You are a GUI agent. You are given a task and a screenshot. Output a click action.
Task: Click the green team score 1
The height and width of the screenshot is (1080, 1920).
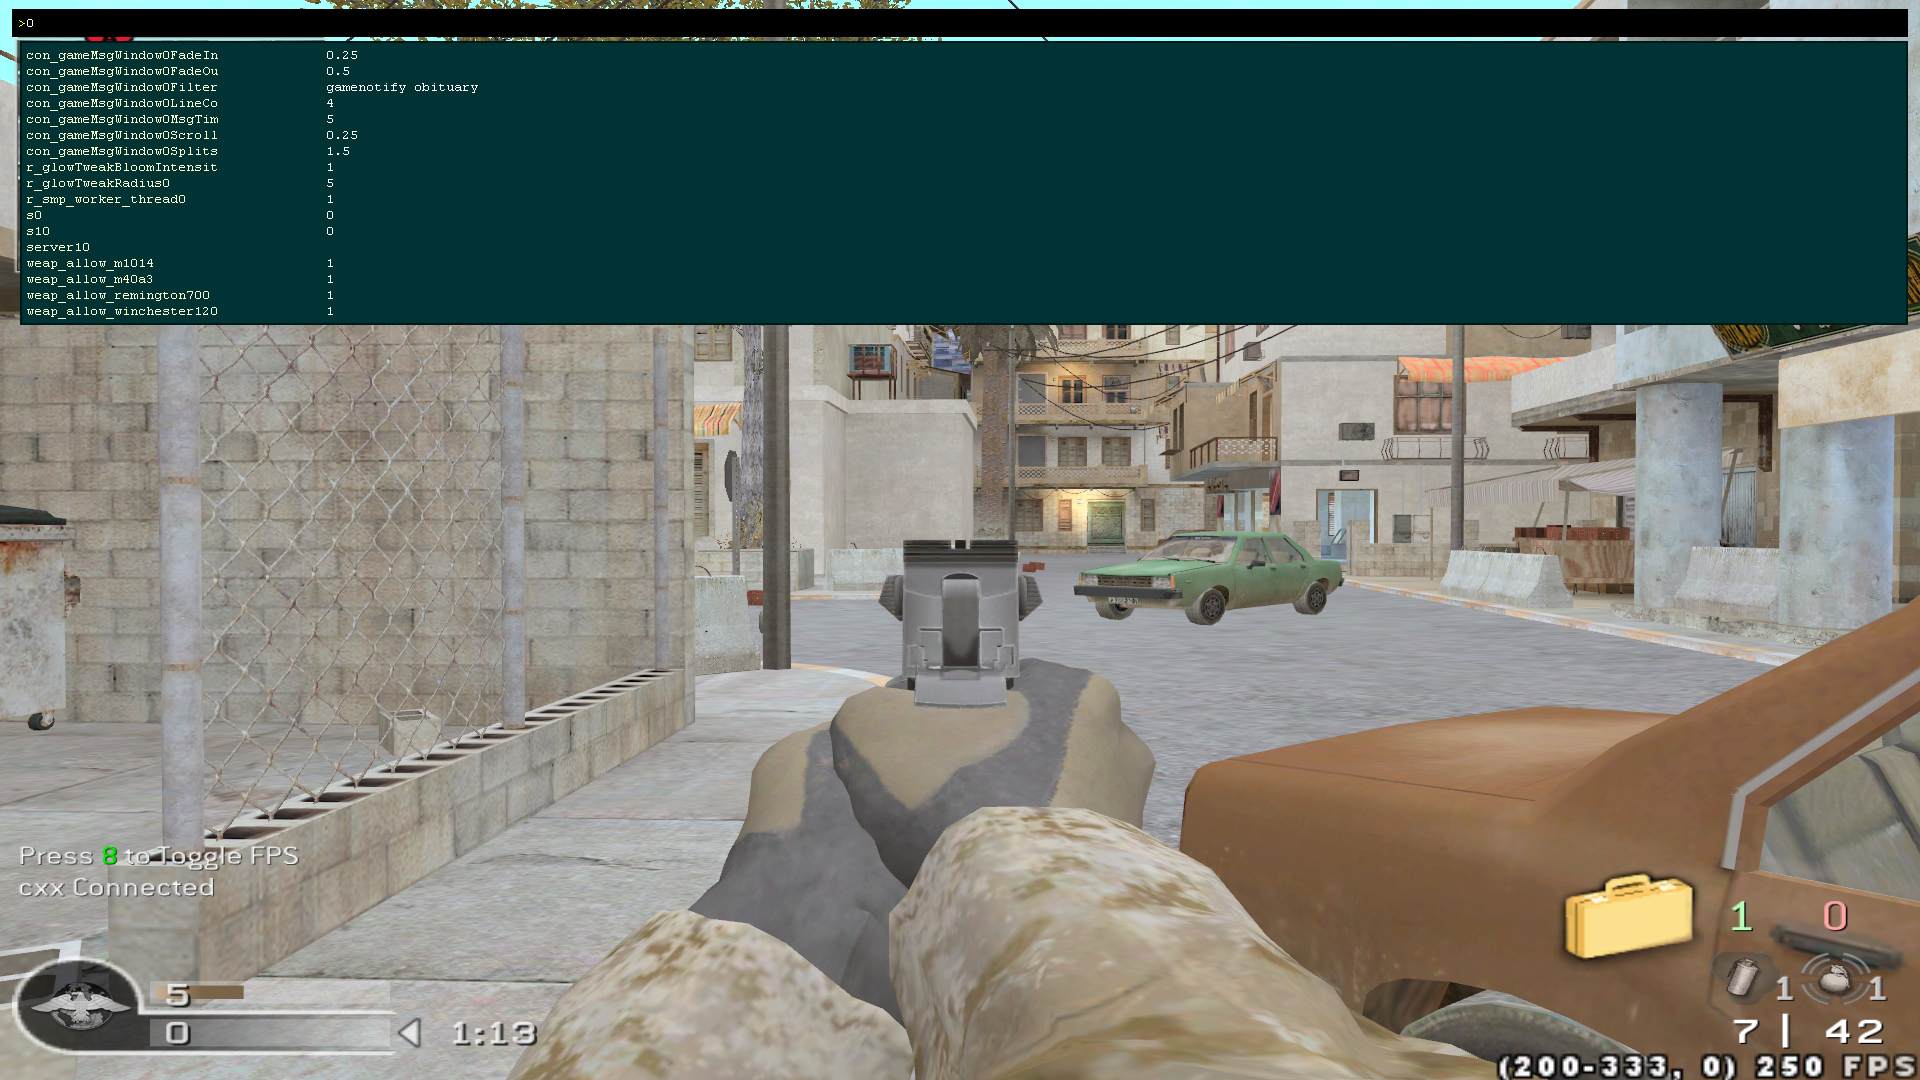tap(1741, 916)
